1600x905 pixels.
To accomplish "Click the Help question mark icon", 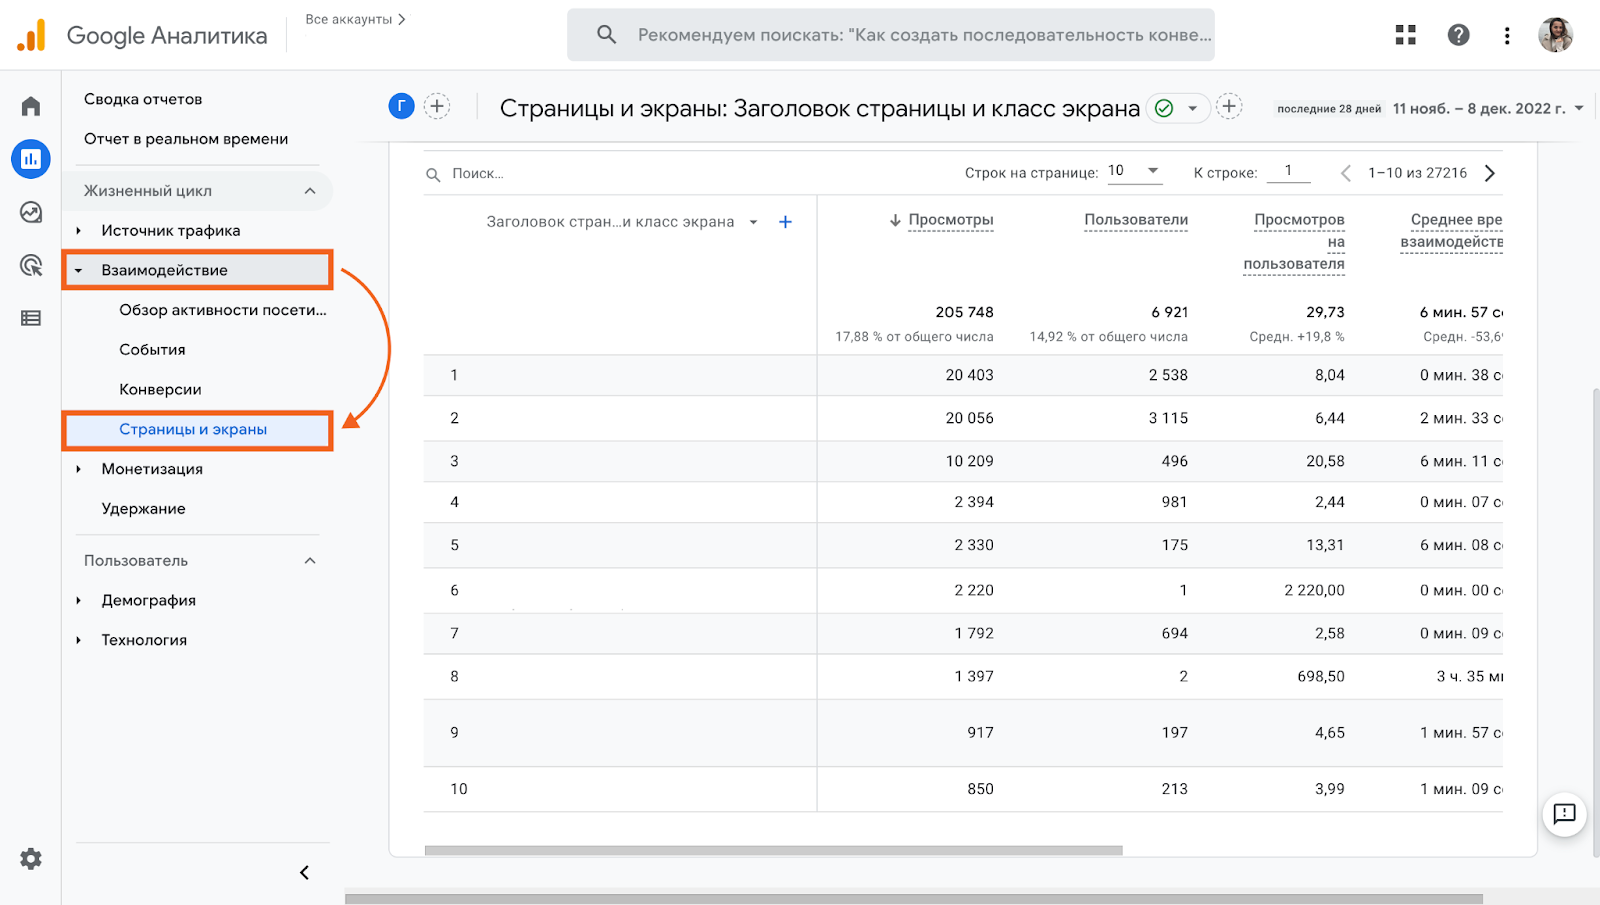I will pos(1458,35).
